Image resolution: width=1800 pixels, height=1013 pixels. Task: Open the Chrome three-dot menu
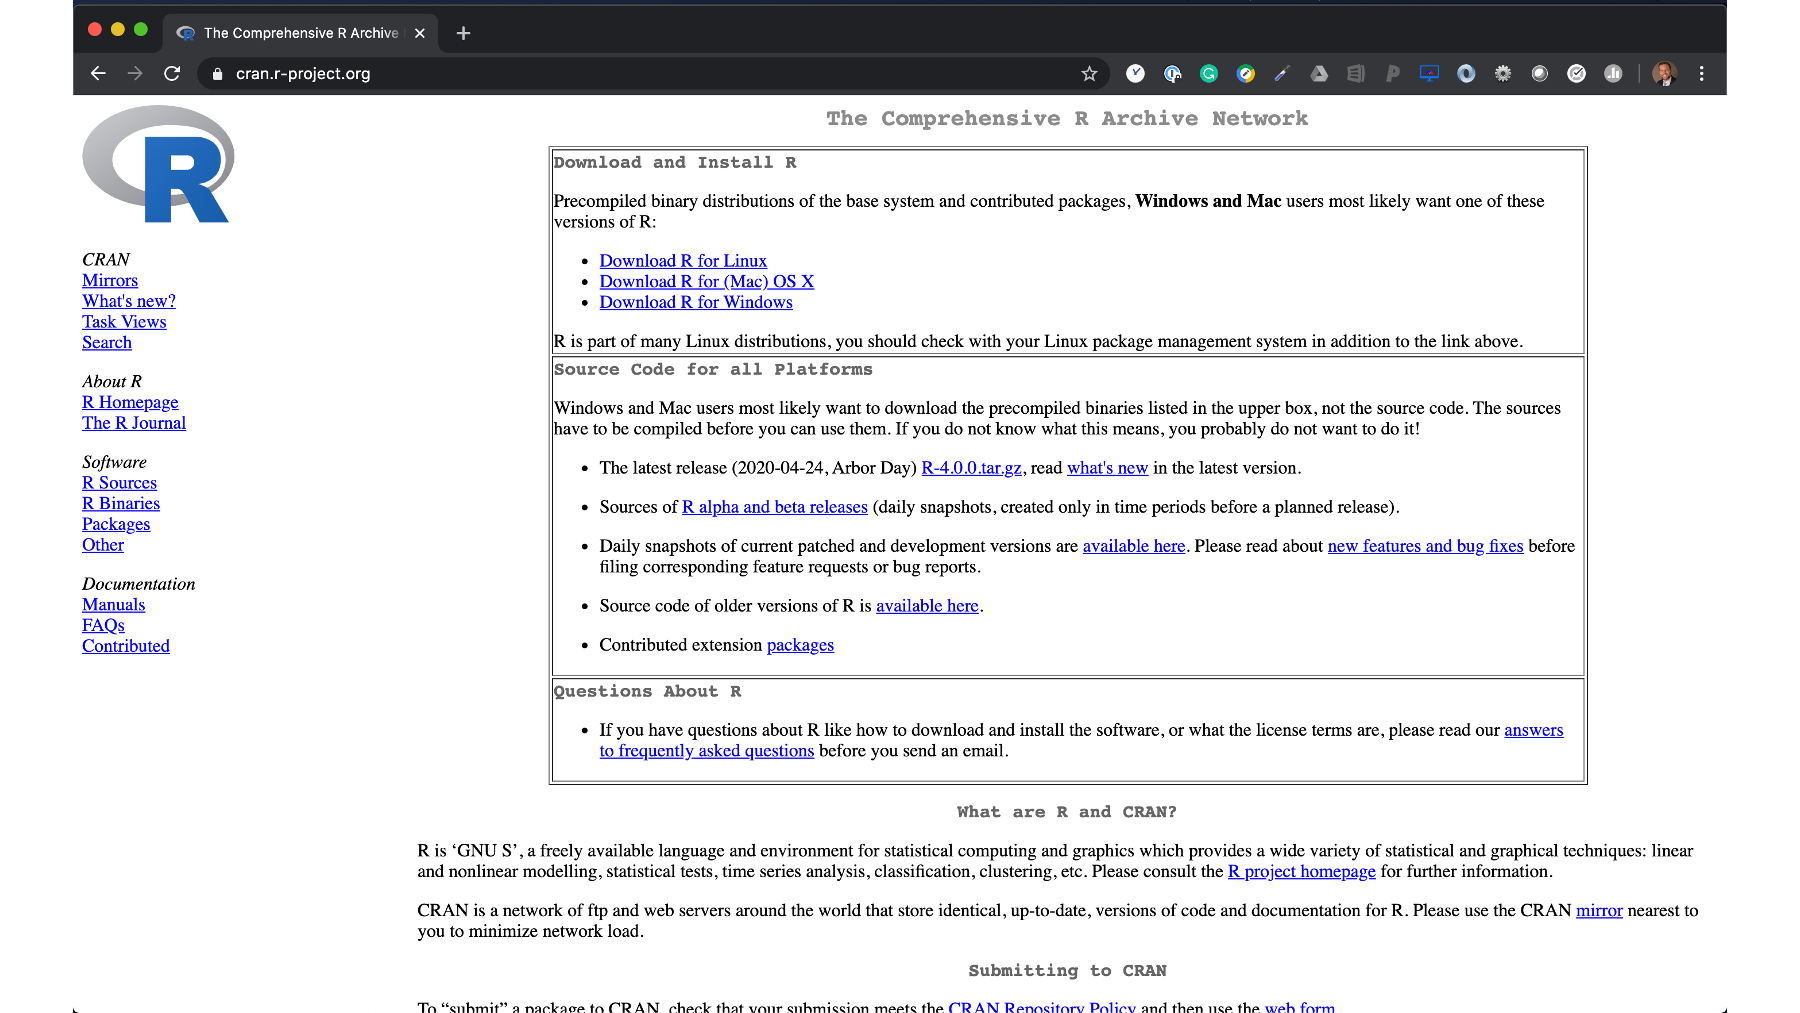(x=1701, y=73)
